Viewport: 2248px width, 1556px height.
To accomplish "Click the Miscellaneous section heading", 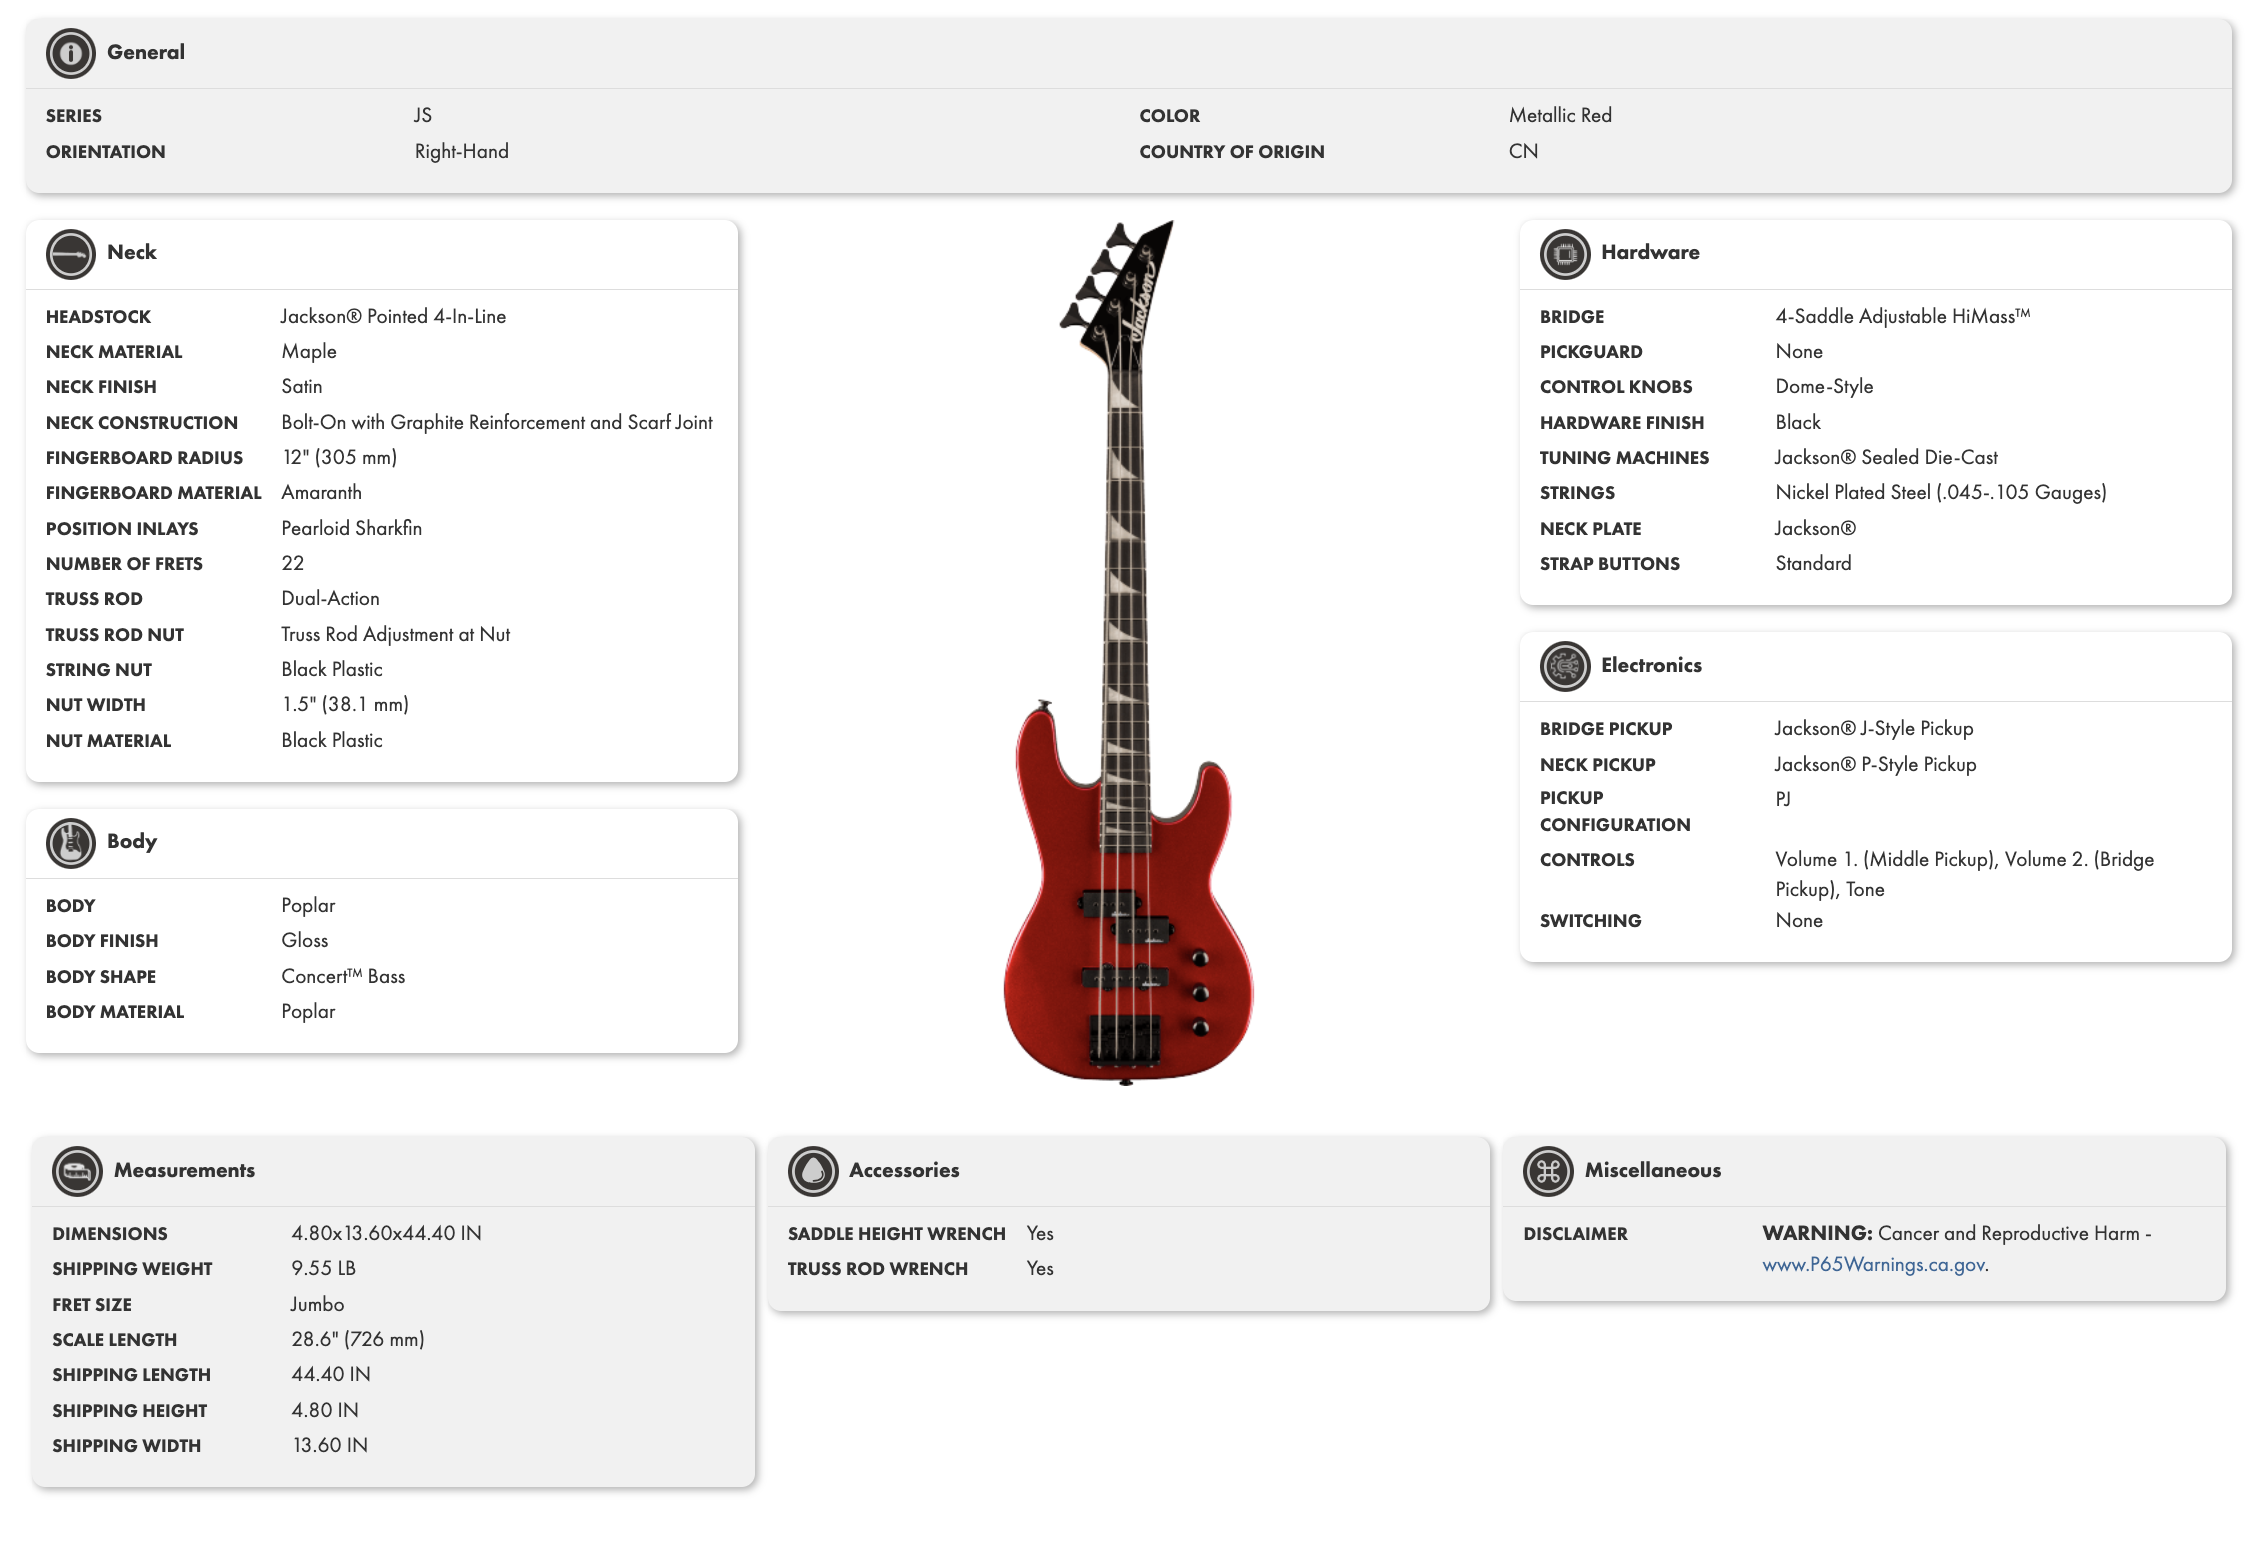I will coord(1653,1170).
